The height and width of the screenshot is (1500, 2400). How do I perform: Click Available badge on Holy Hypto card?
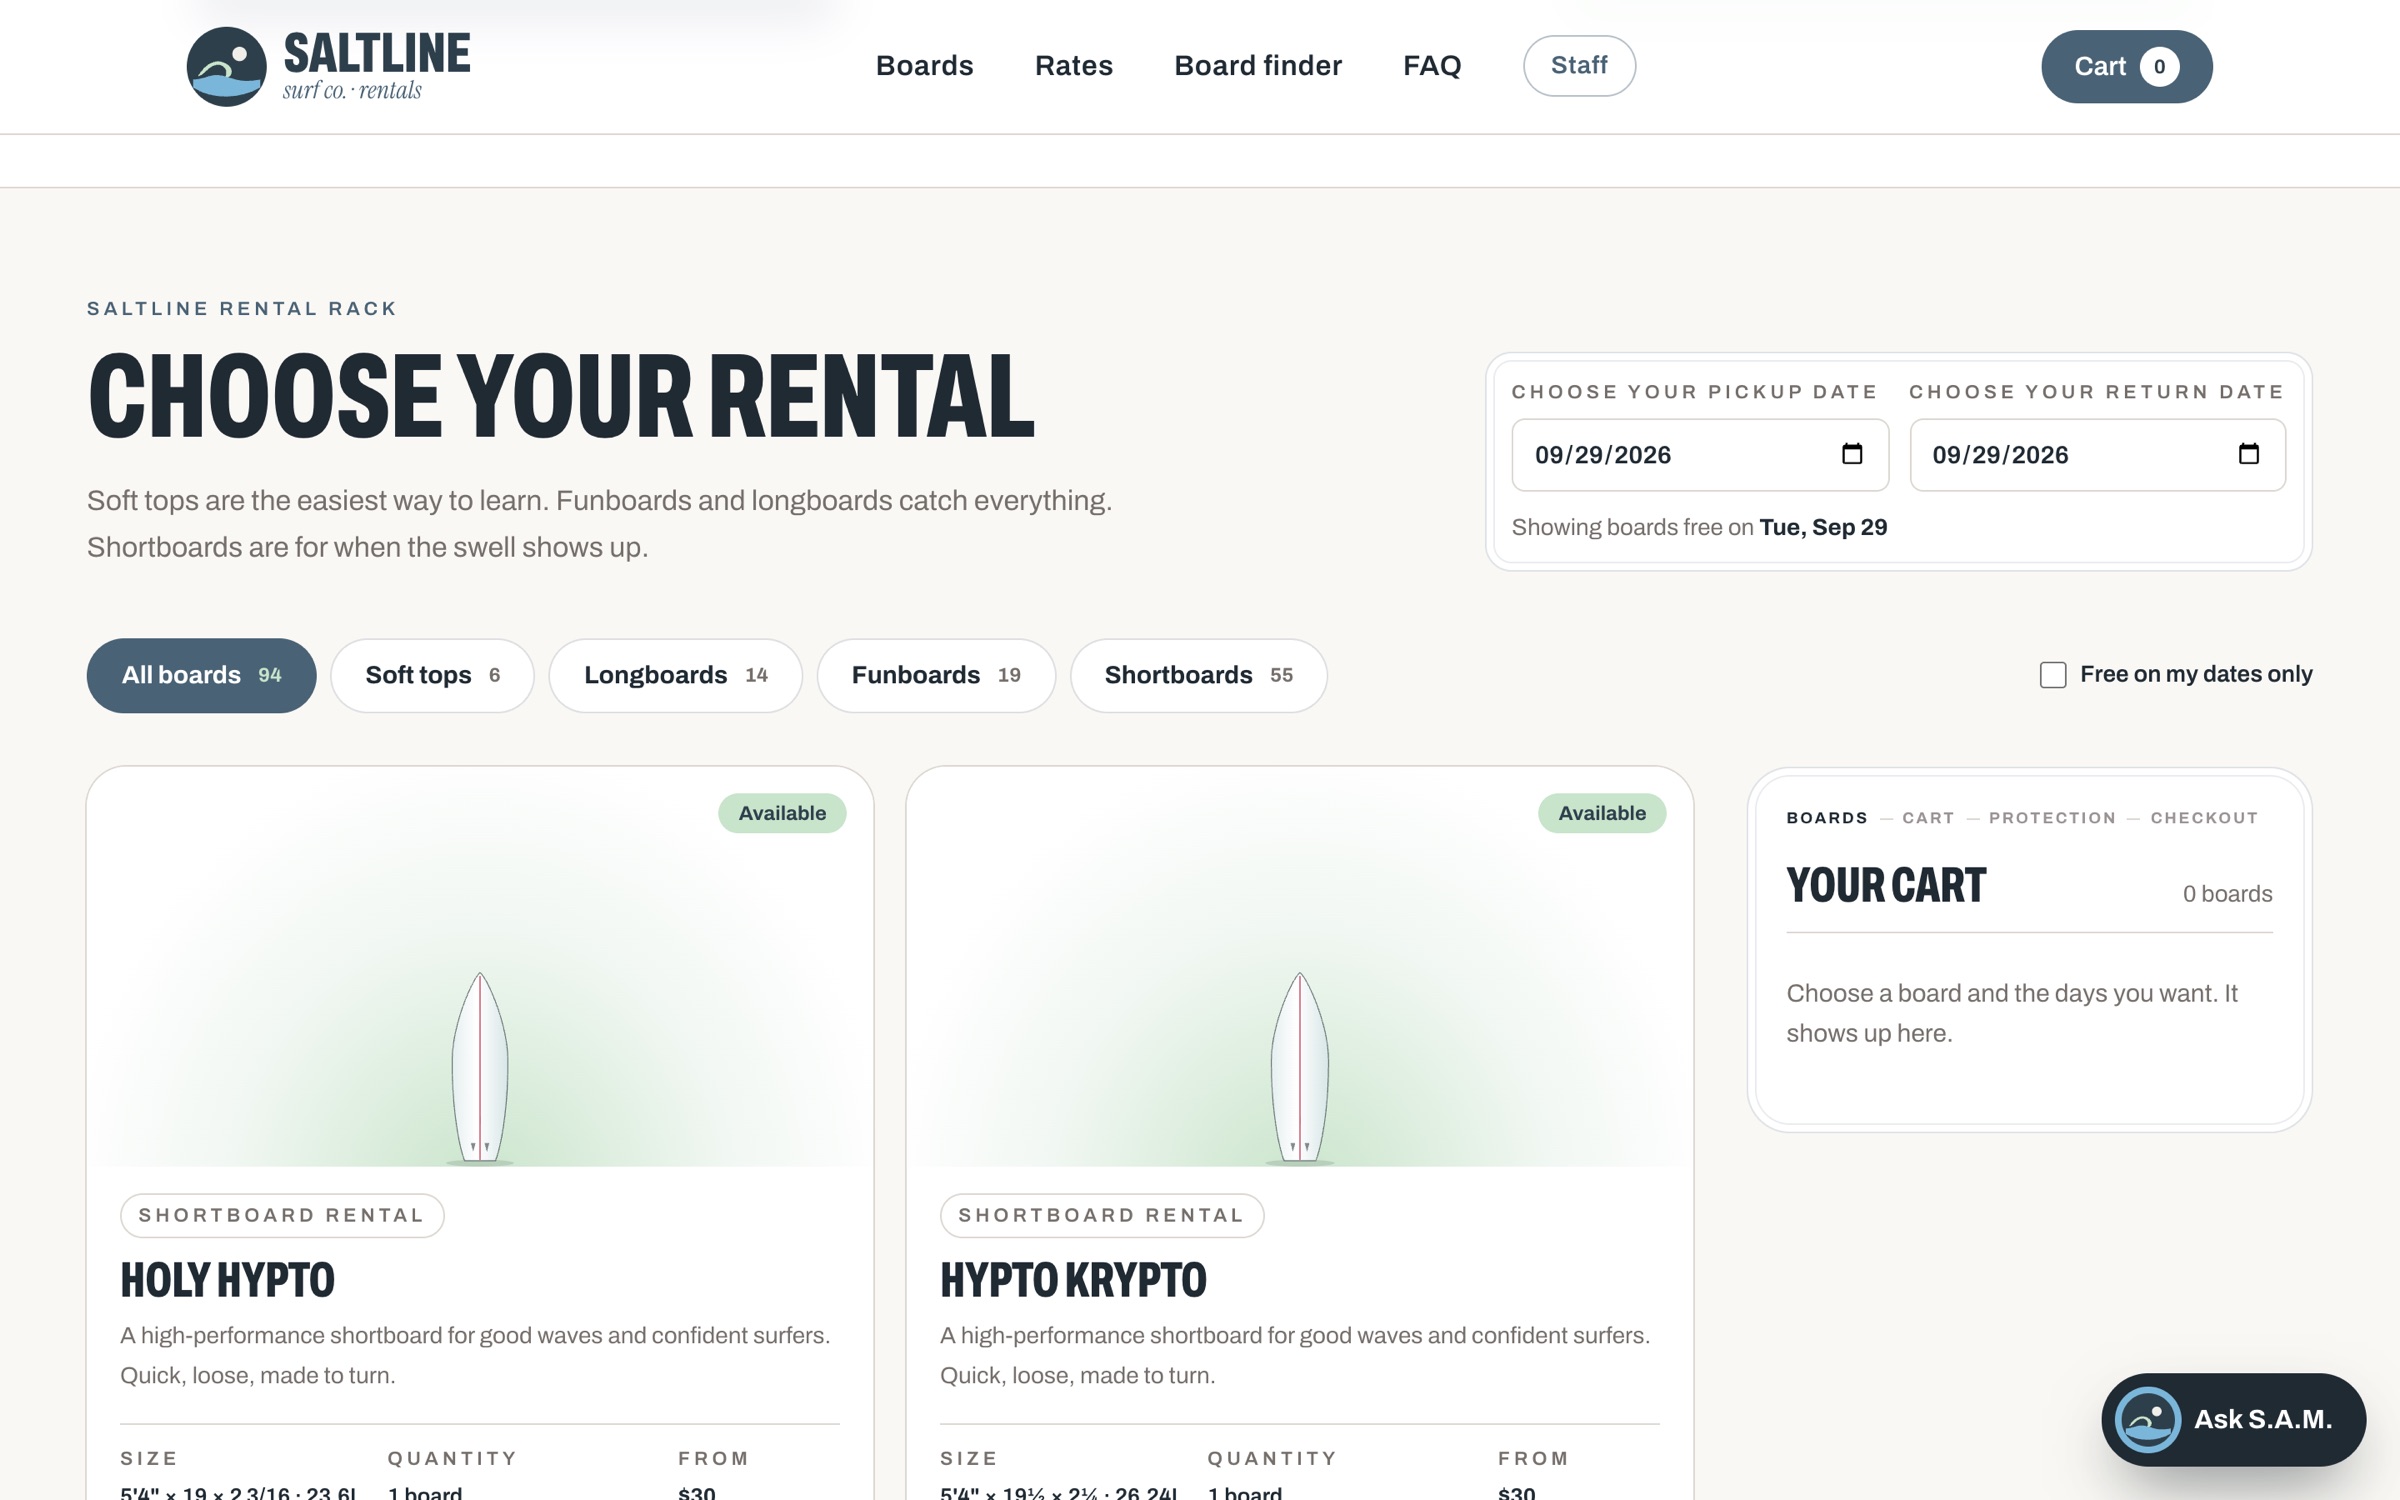click(782, 813)
